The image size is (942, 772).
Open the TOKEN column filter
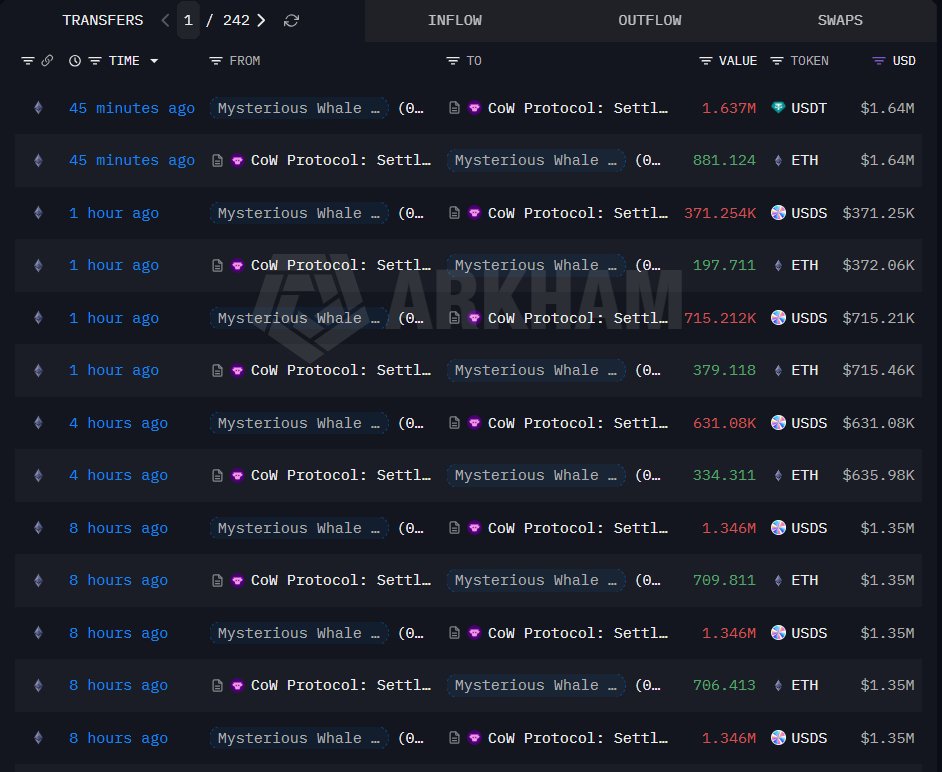click(777, 61)
